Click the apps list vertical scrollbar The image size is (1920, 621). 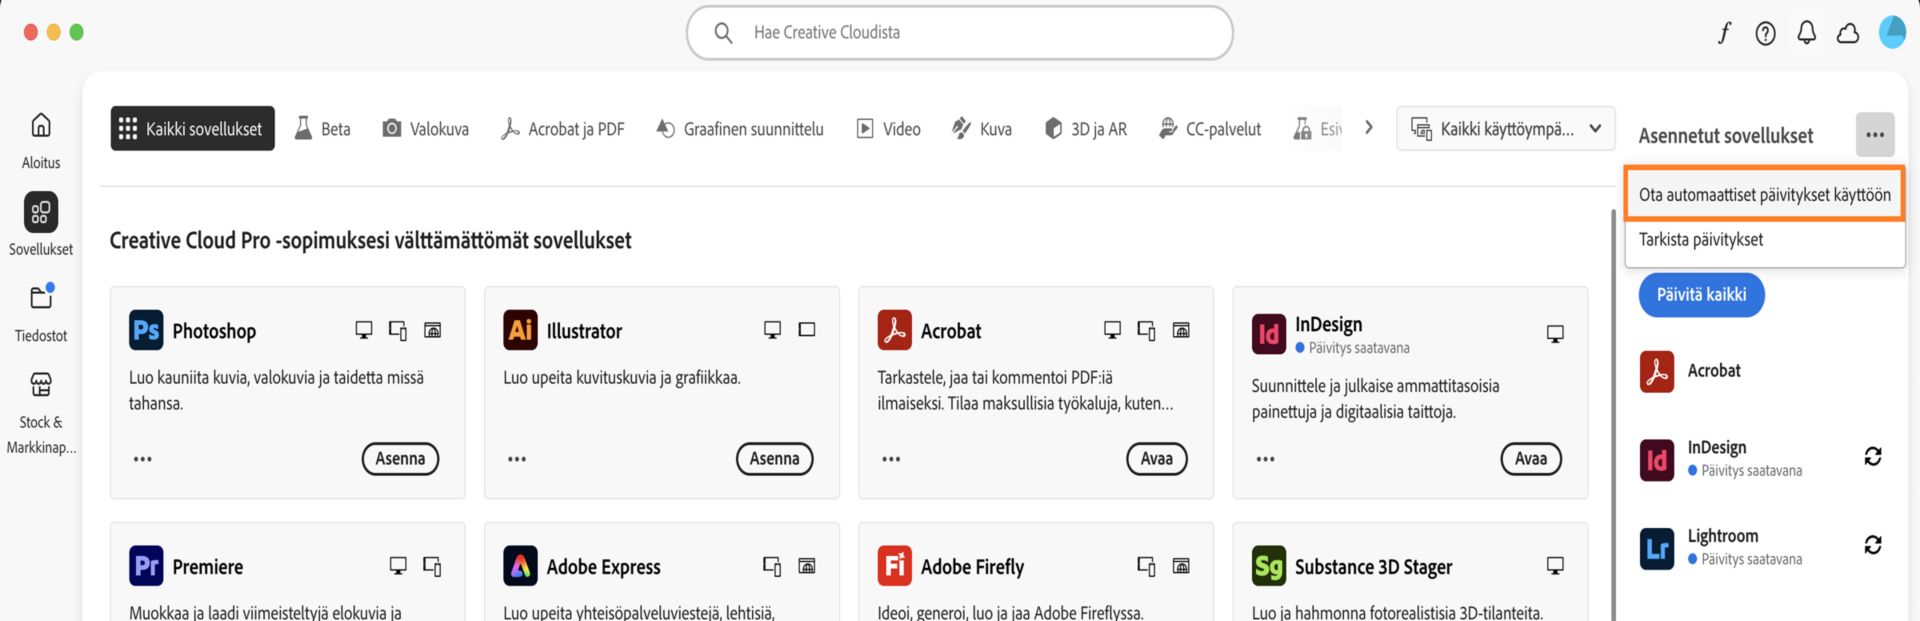click(1612, 414)
